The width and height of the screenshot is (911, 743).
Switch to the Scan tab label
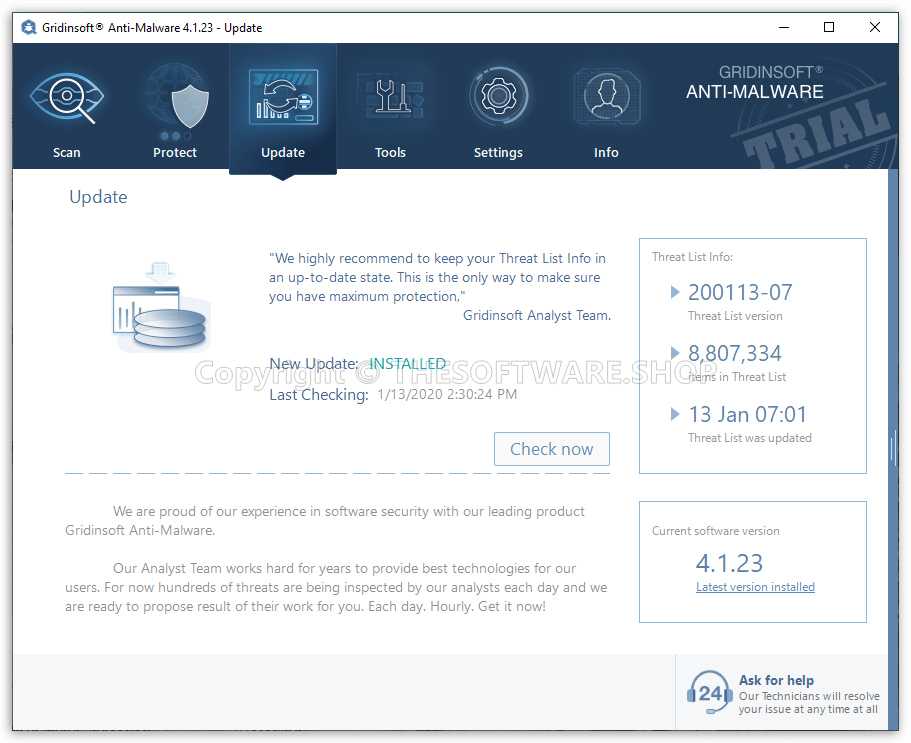[x=67, y=153]
